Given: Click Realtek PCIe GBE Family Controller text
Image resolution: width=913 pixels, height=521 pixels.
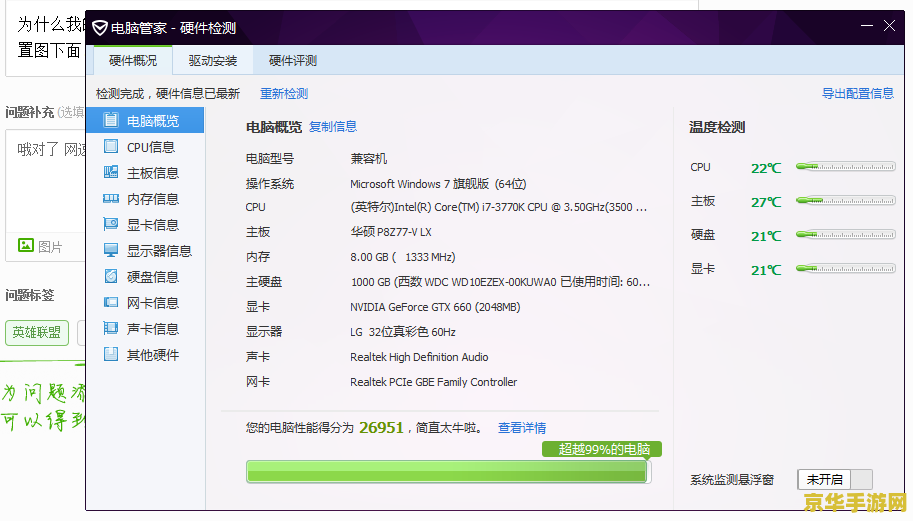Looking at the screenshot, I should point(433,382).
